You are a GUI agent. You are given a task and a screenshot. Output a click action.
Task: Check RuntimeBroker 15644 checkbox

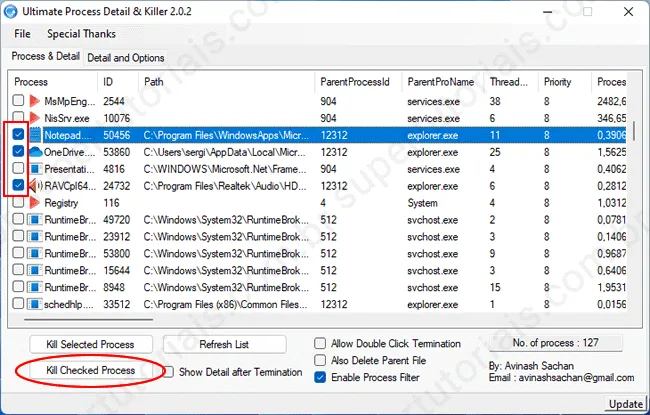coord(18,269)
